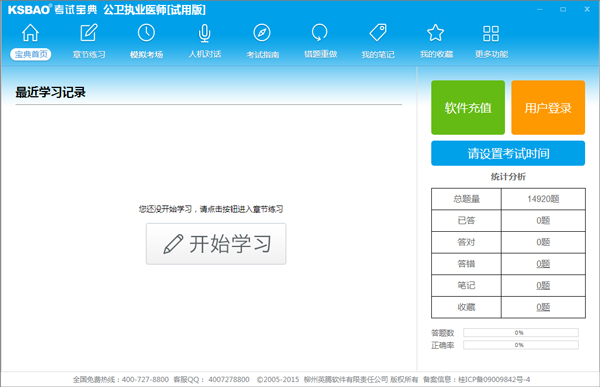Select the 章节练习 label

pyautogui.click(x=89, y=54)
